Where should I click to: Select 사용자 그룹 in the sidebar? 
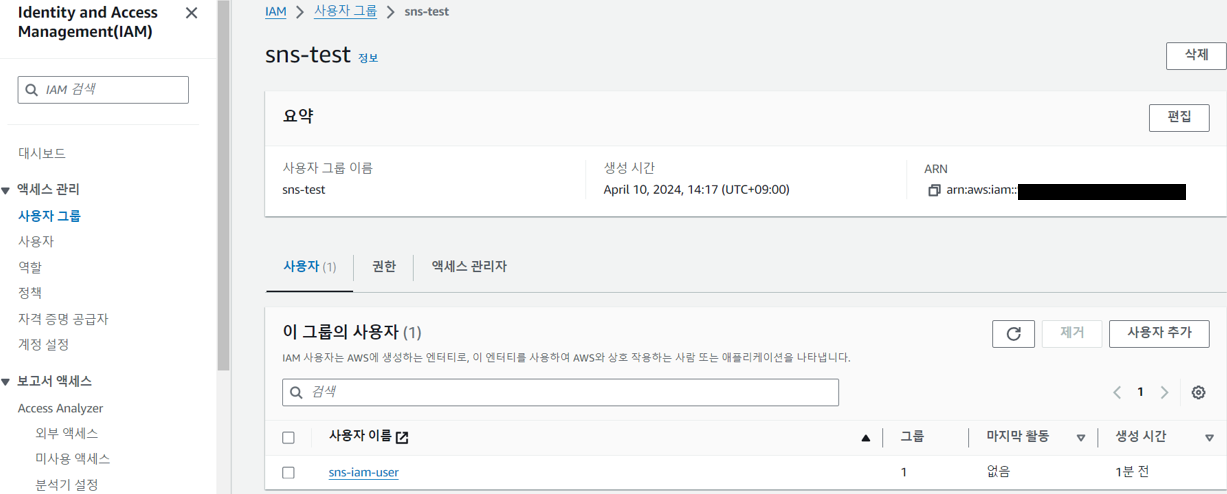[x=50, y=215]
